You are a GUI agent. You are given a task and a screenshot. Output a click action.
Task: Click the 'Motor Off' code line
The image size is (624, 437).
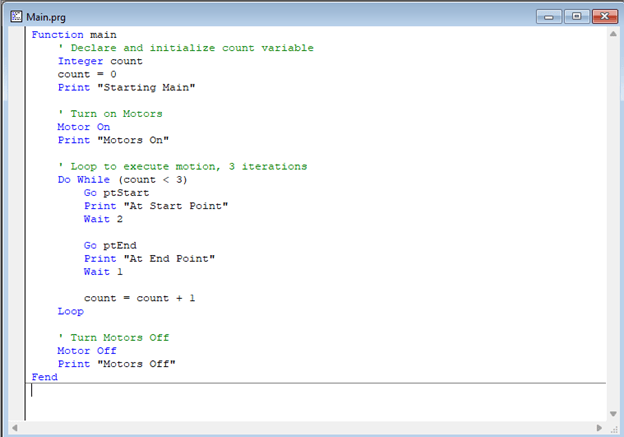pyautogui.click(x=87, y=351)
